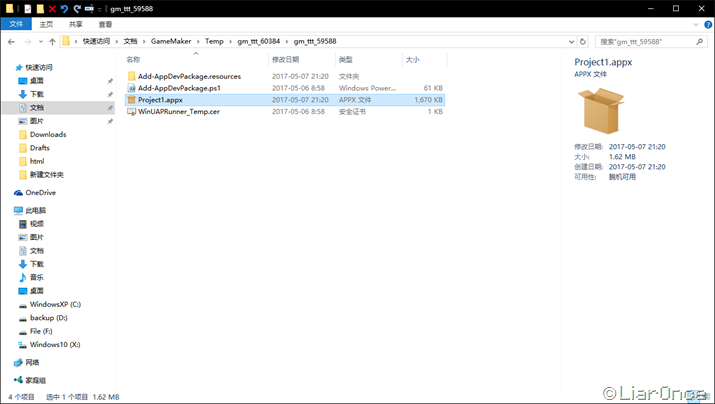Click the properties checkmark icon in title bar
The image size is (715, 404).
(x=27, y=9)
